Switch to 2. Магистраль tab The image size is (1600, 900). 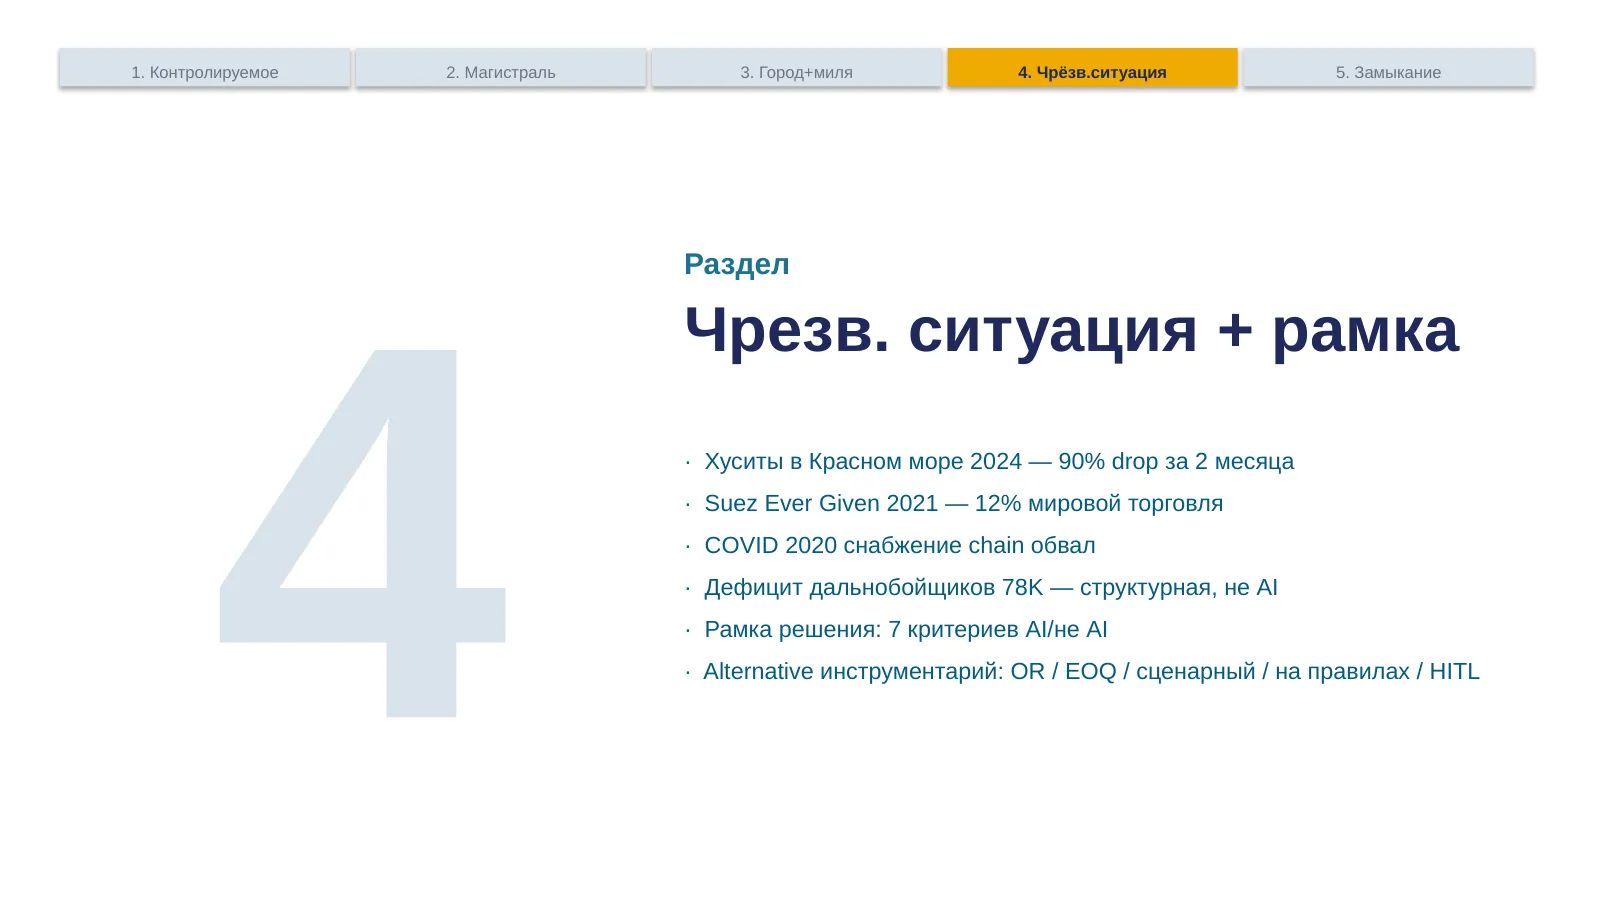(501, 68)
